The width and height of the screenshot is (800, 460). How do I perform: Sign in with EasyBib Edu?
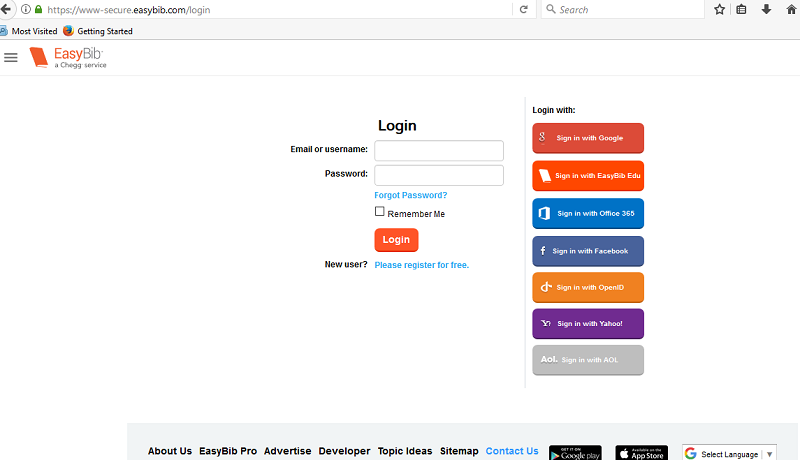[x=588, y=176]
